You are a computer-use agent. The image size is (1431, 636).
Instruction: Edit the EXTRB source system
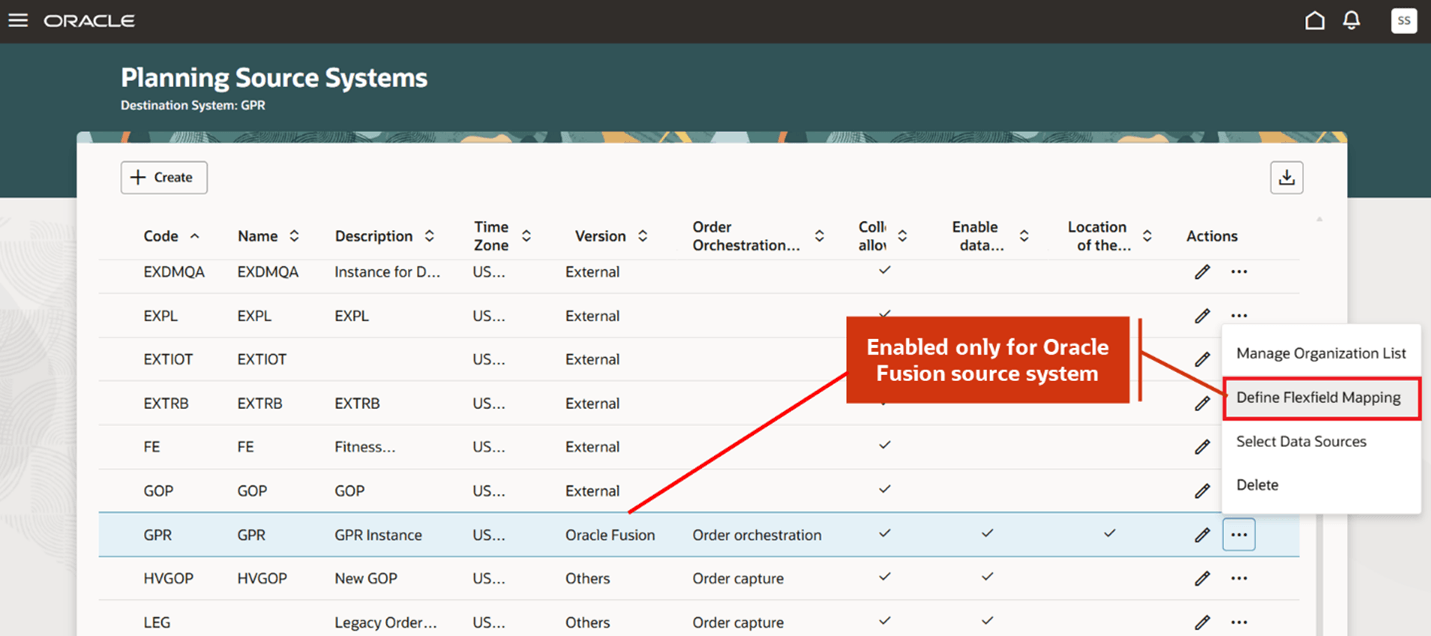coord(1202,404)
